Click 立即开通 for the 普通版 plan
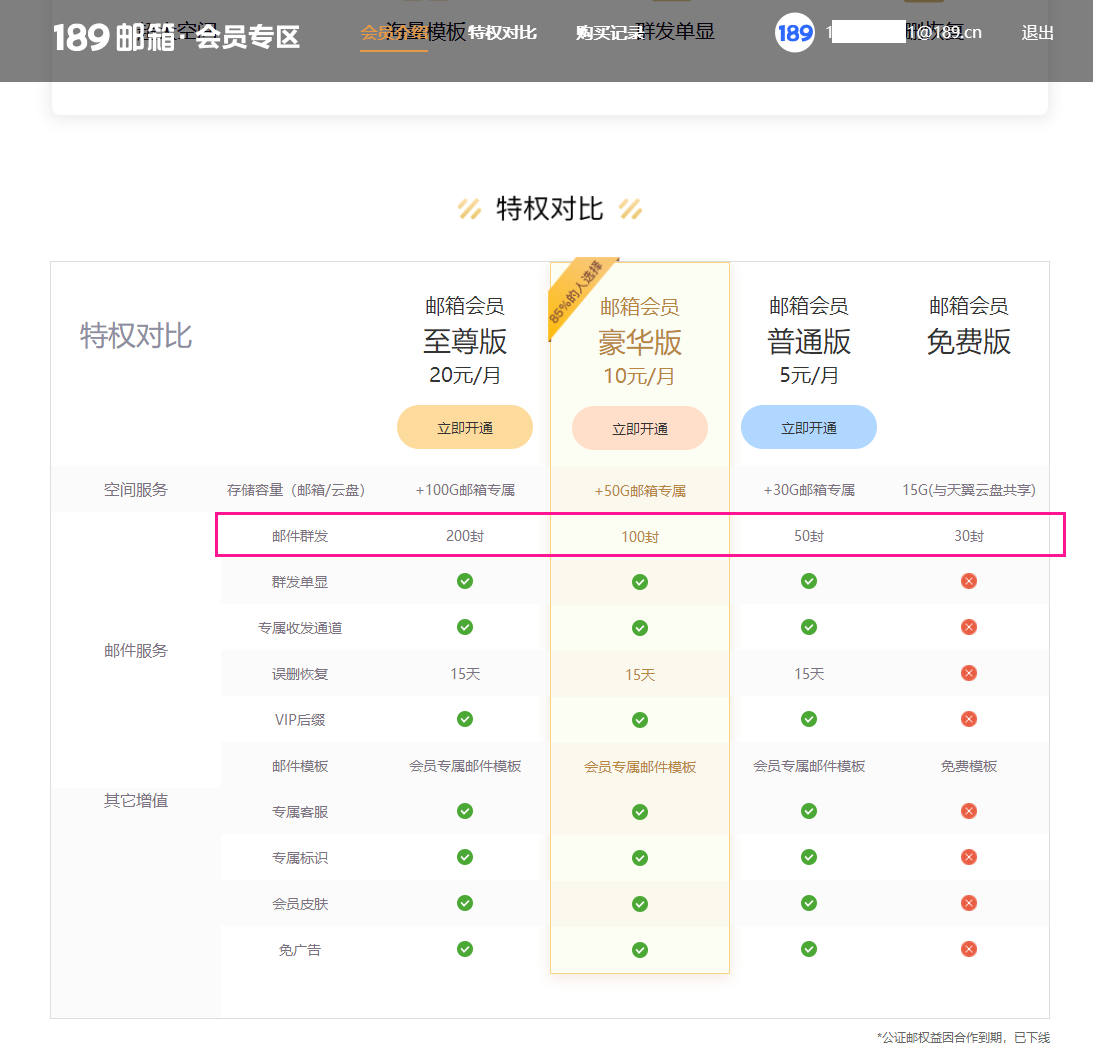This screenshot has width=1093, height=1059. (x=809, y=427)
